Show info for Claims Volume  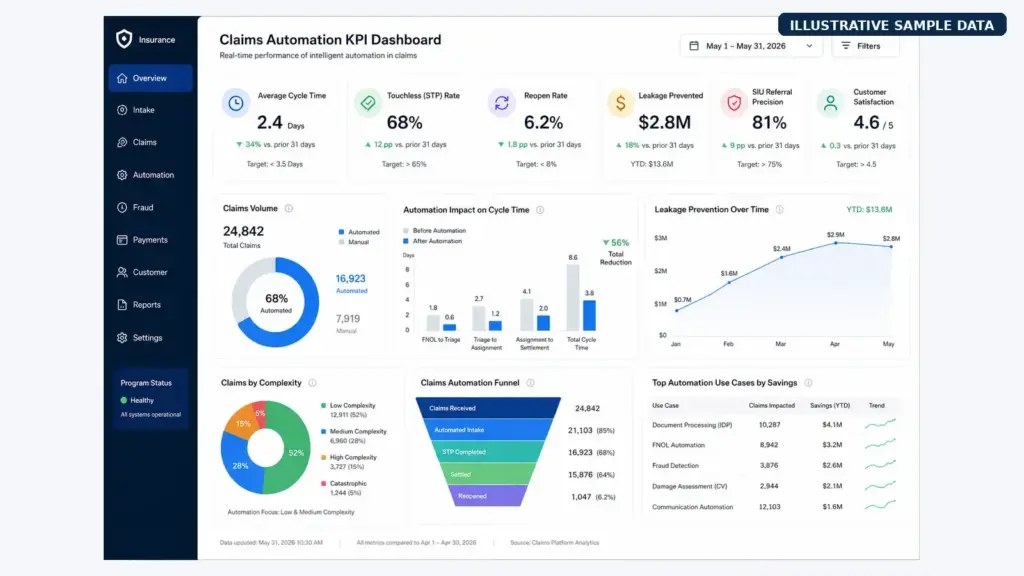[x=289, y=208]
